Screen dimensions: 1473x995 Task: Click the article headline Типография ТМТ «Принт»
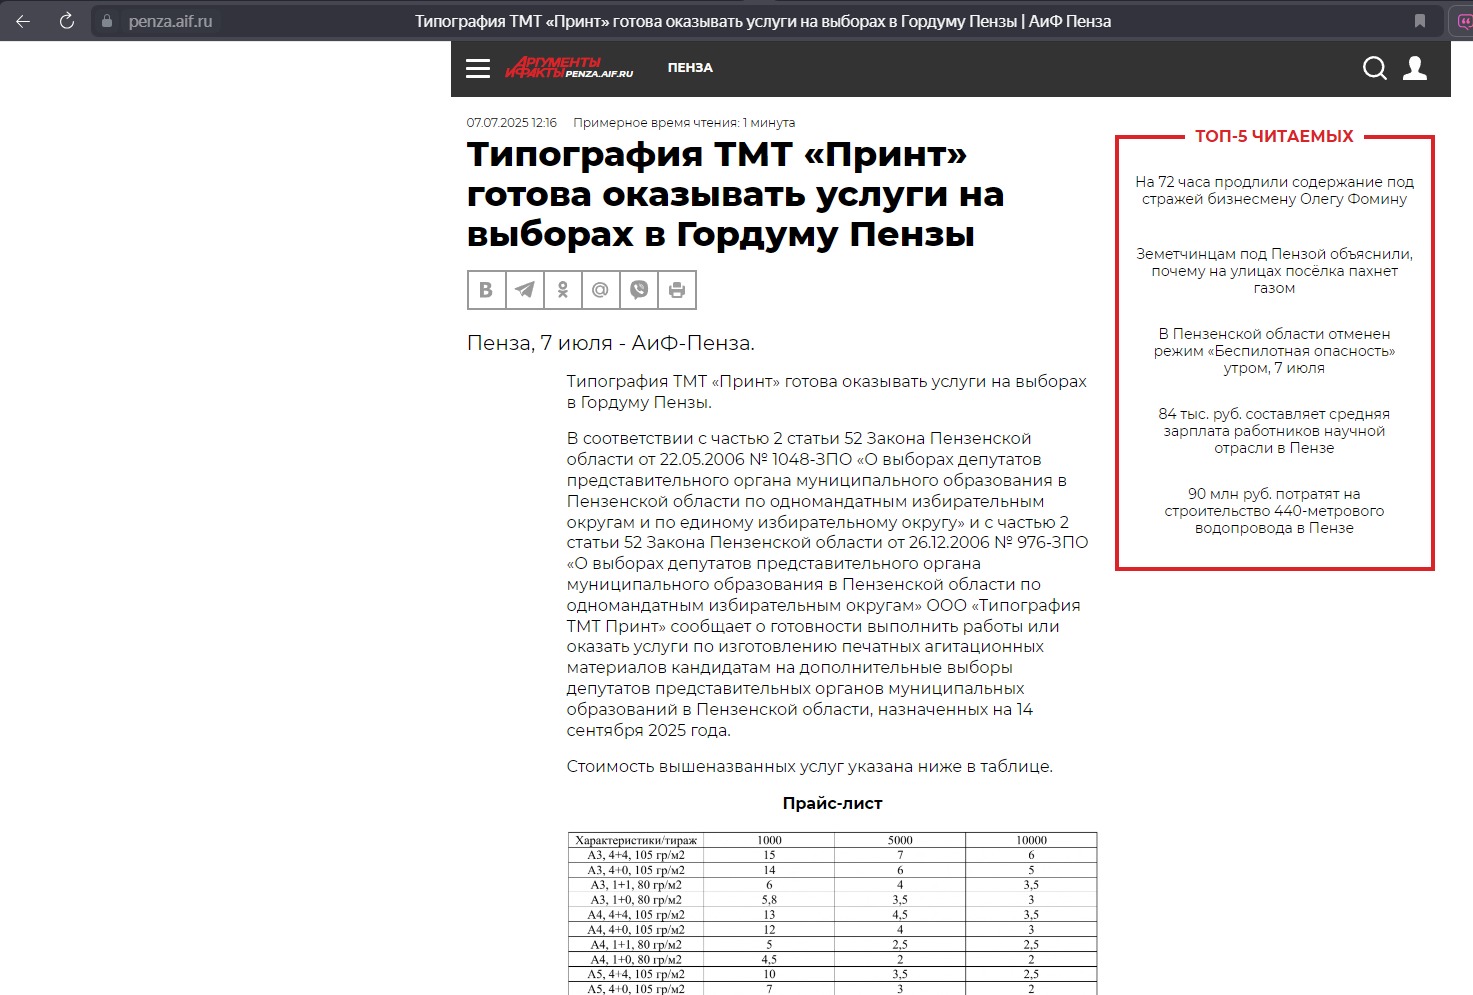(735, 194)
